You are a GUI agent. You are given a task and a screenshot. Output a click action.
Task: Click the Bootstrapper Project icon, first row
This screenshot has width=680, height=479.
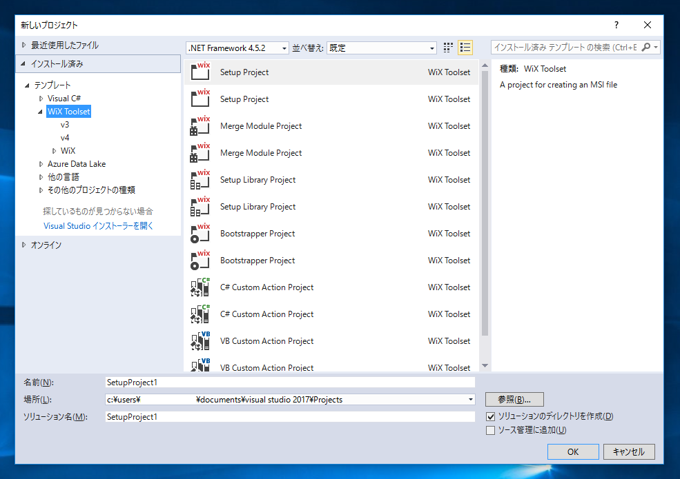200,233
